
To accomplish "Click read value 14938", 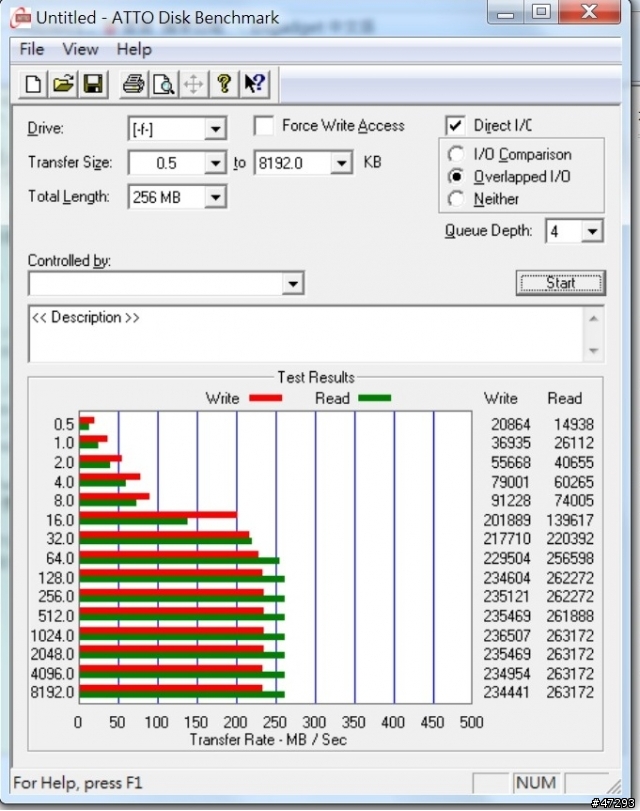I will point(573,425).
